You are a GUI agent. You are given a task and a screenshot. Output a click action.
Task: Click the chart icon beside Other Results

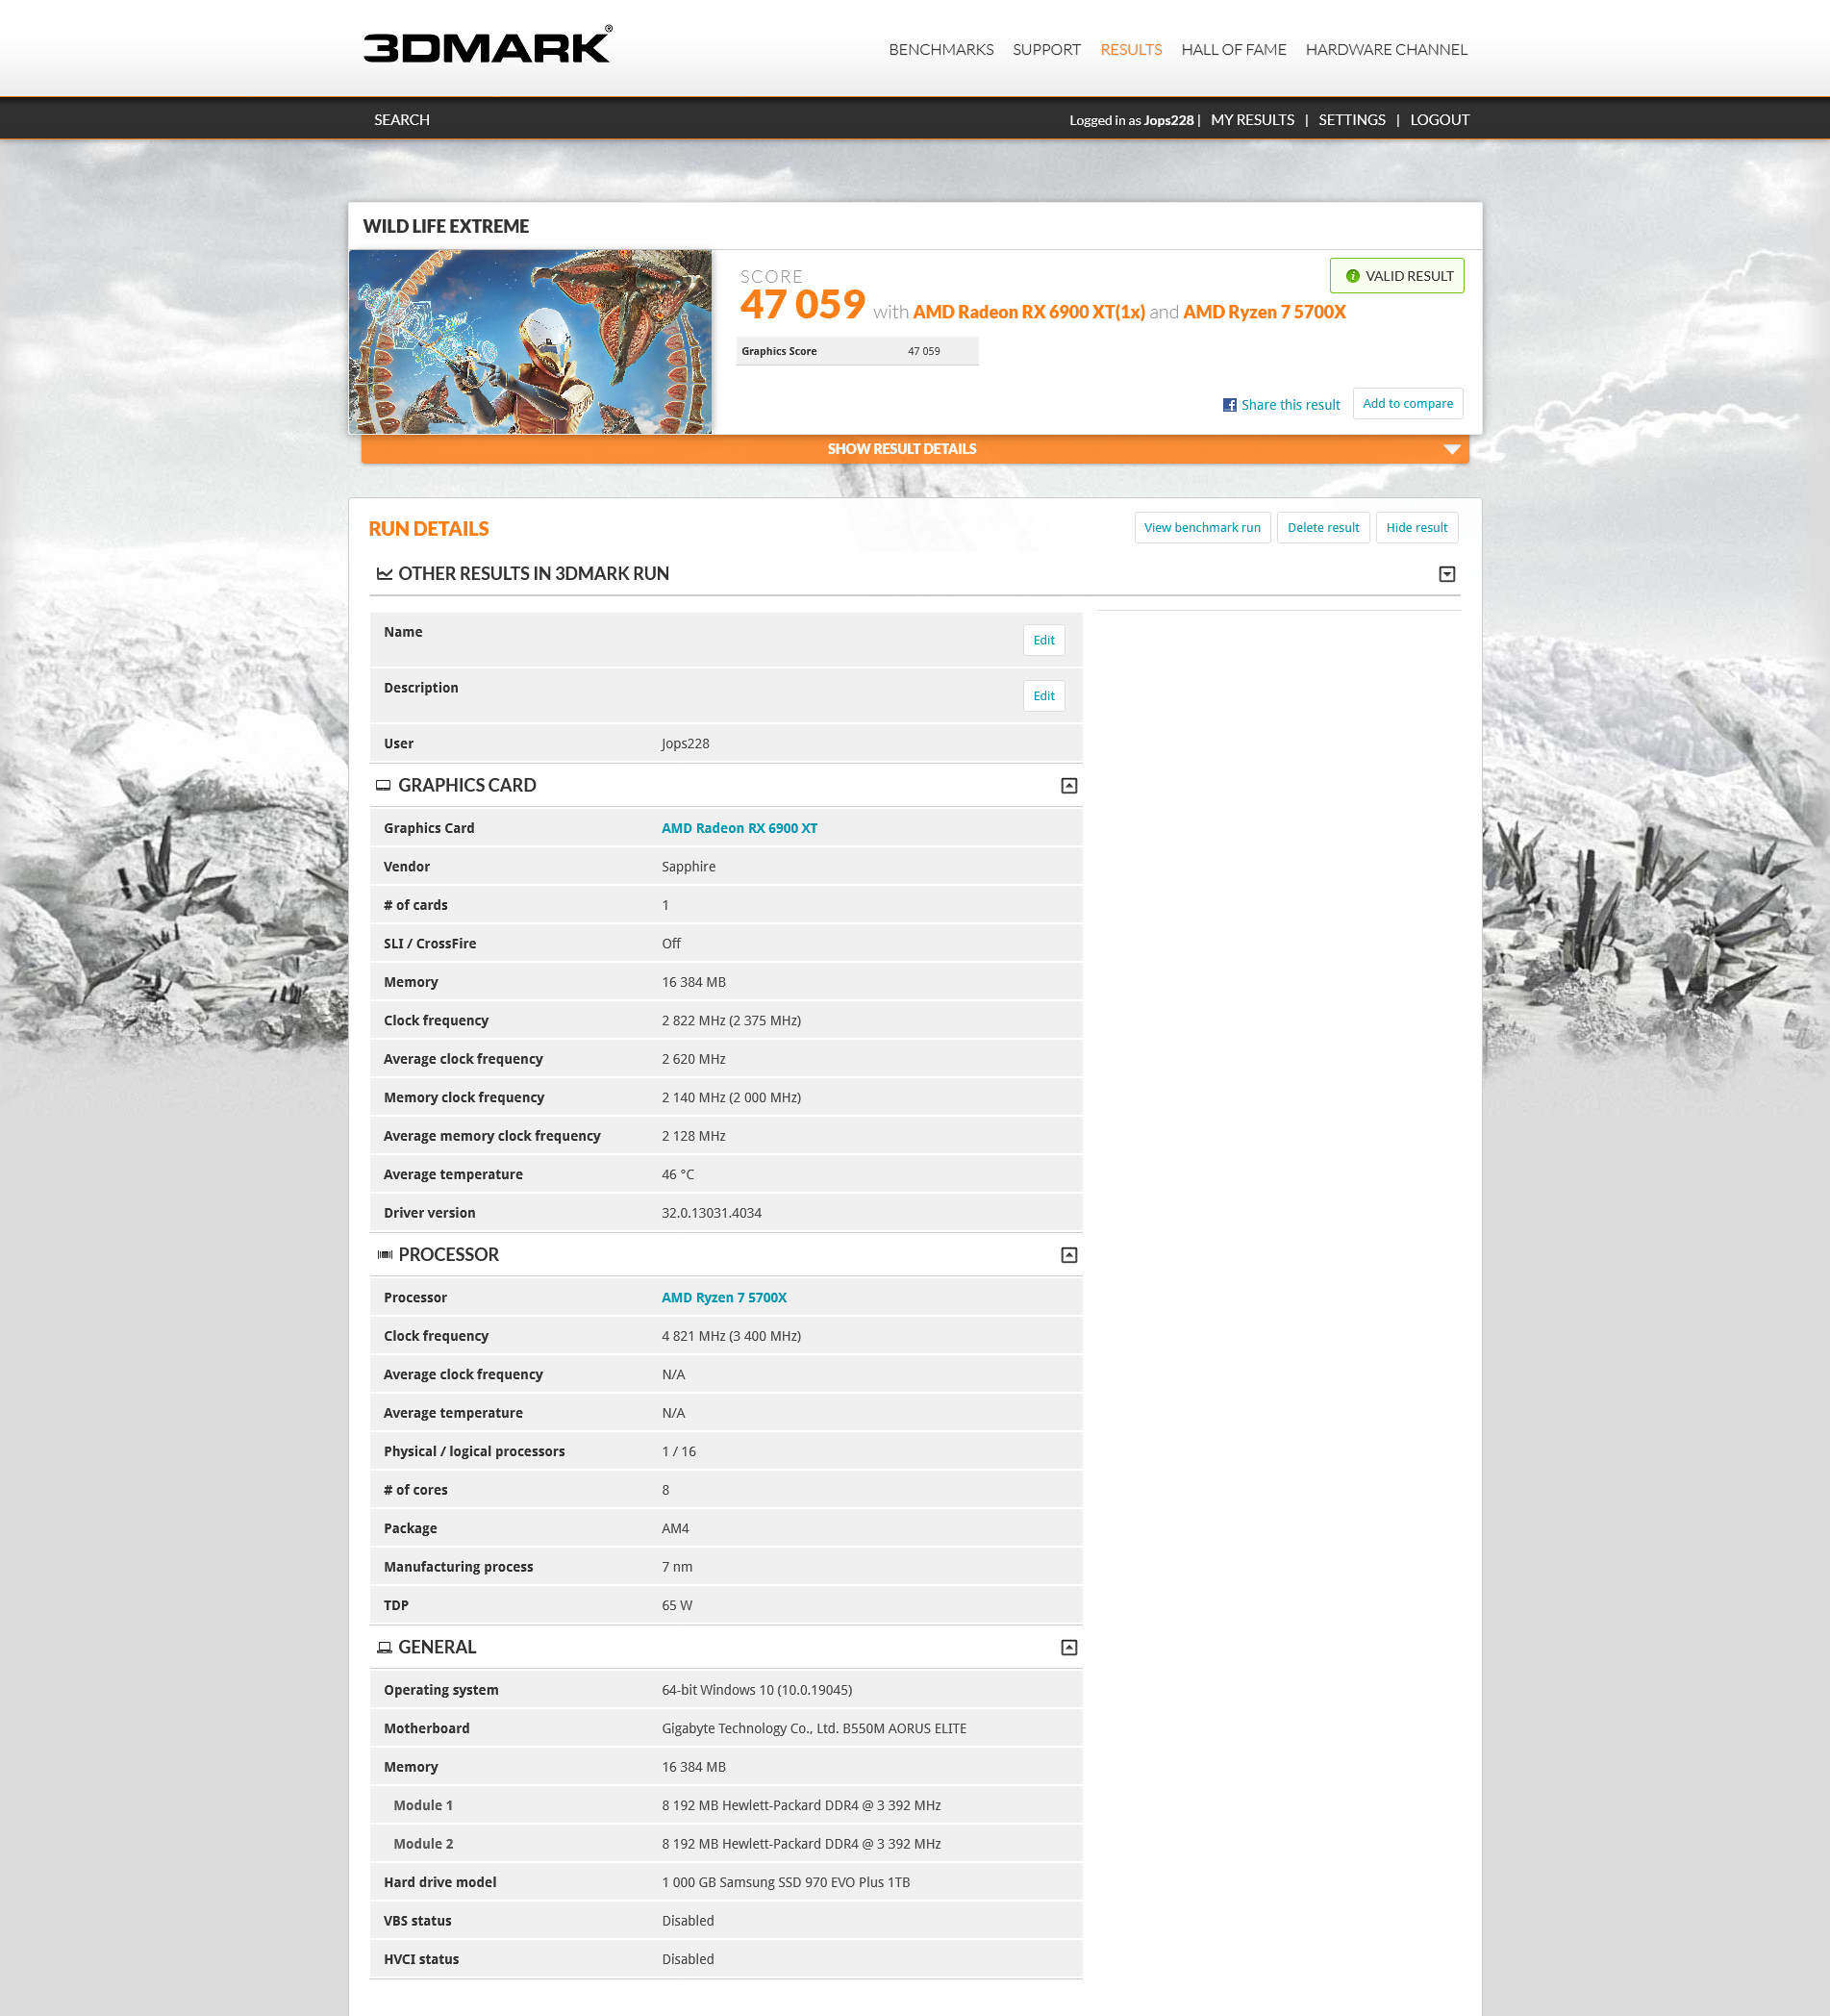[x=384, y=574]
